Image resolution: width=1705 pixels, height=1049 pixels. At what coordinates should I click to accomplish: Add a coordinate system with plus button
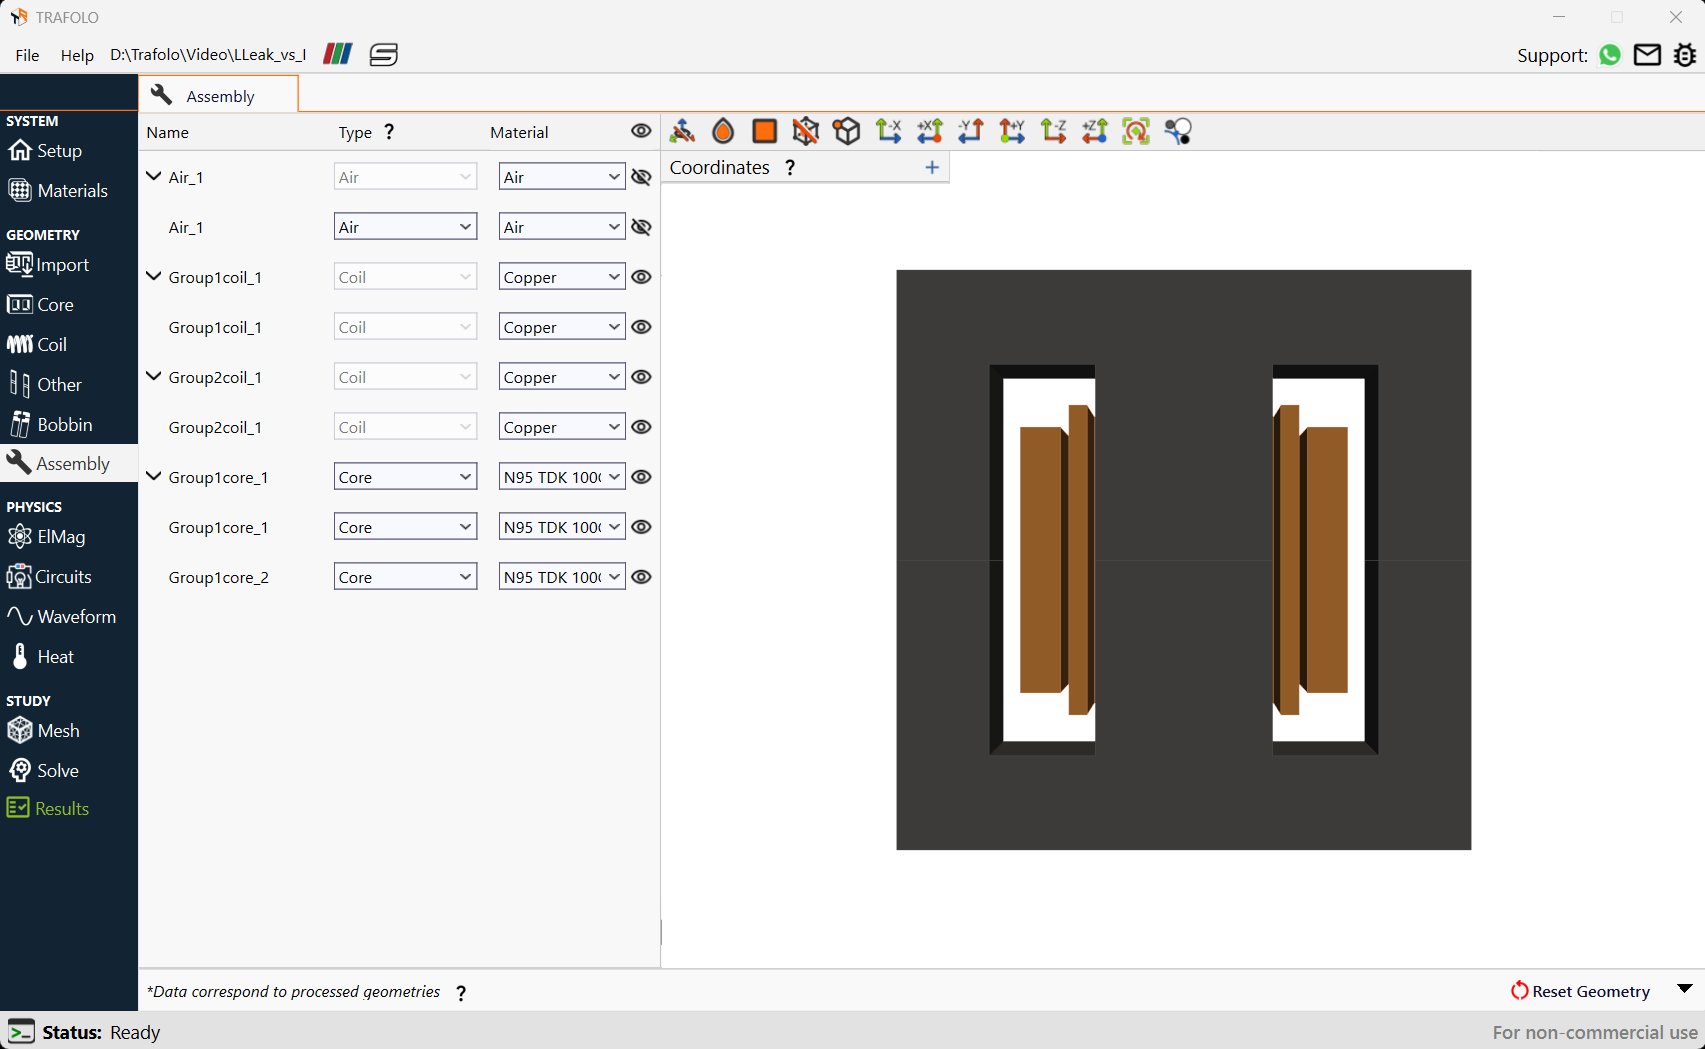coord(932,167)
